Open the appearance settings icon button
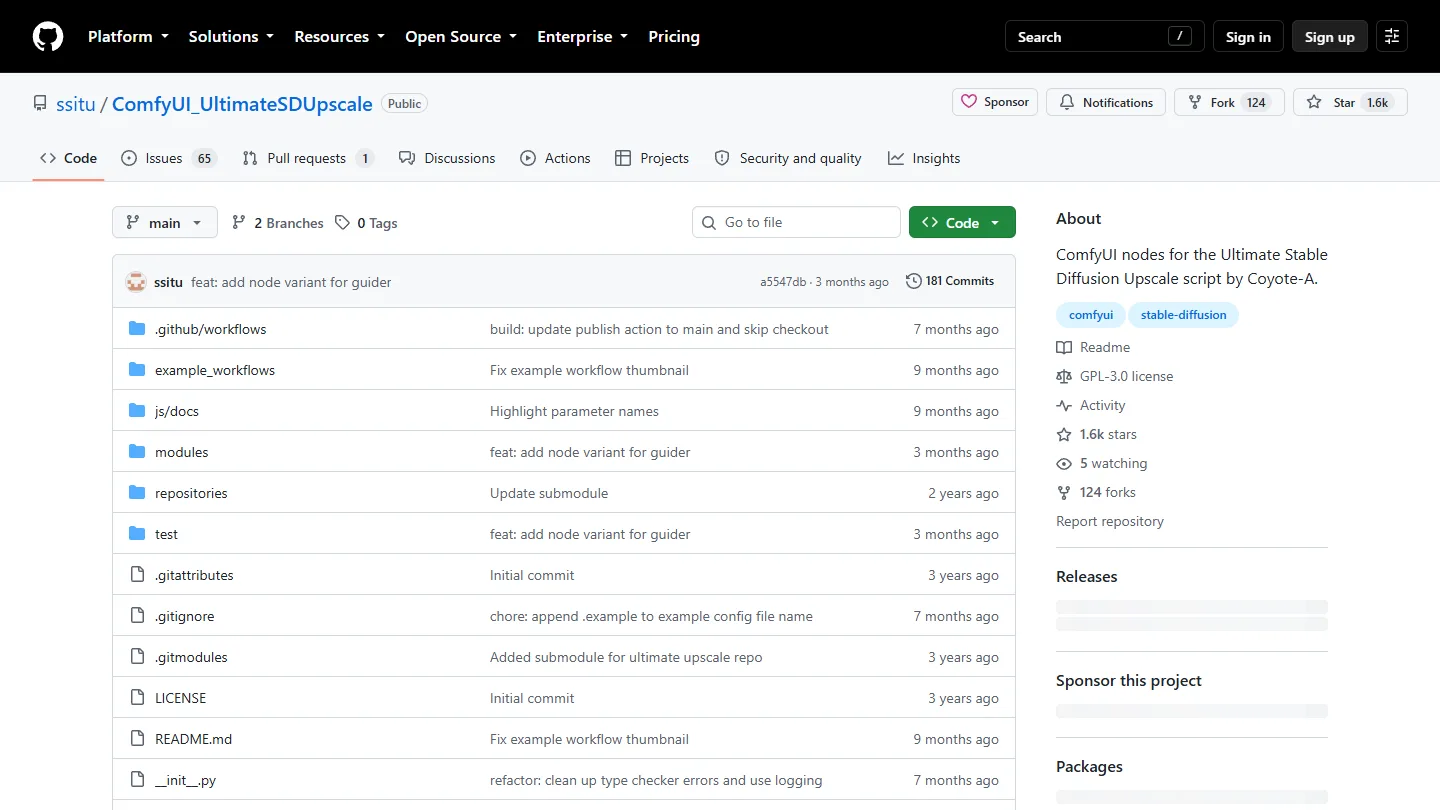The height and width of the screenshot is (810, 1440). [x=1392, y=37]
